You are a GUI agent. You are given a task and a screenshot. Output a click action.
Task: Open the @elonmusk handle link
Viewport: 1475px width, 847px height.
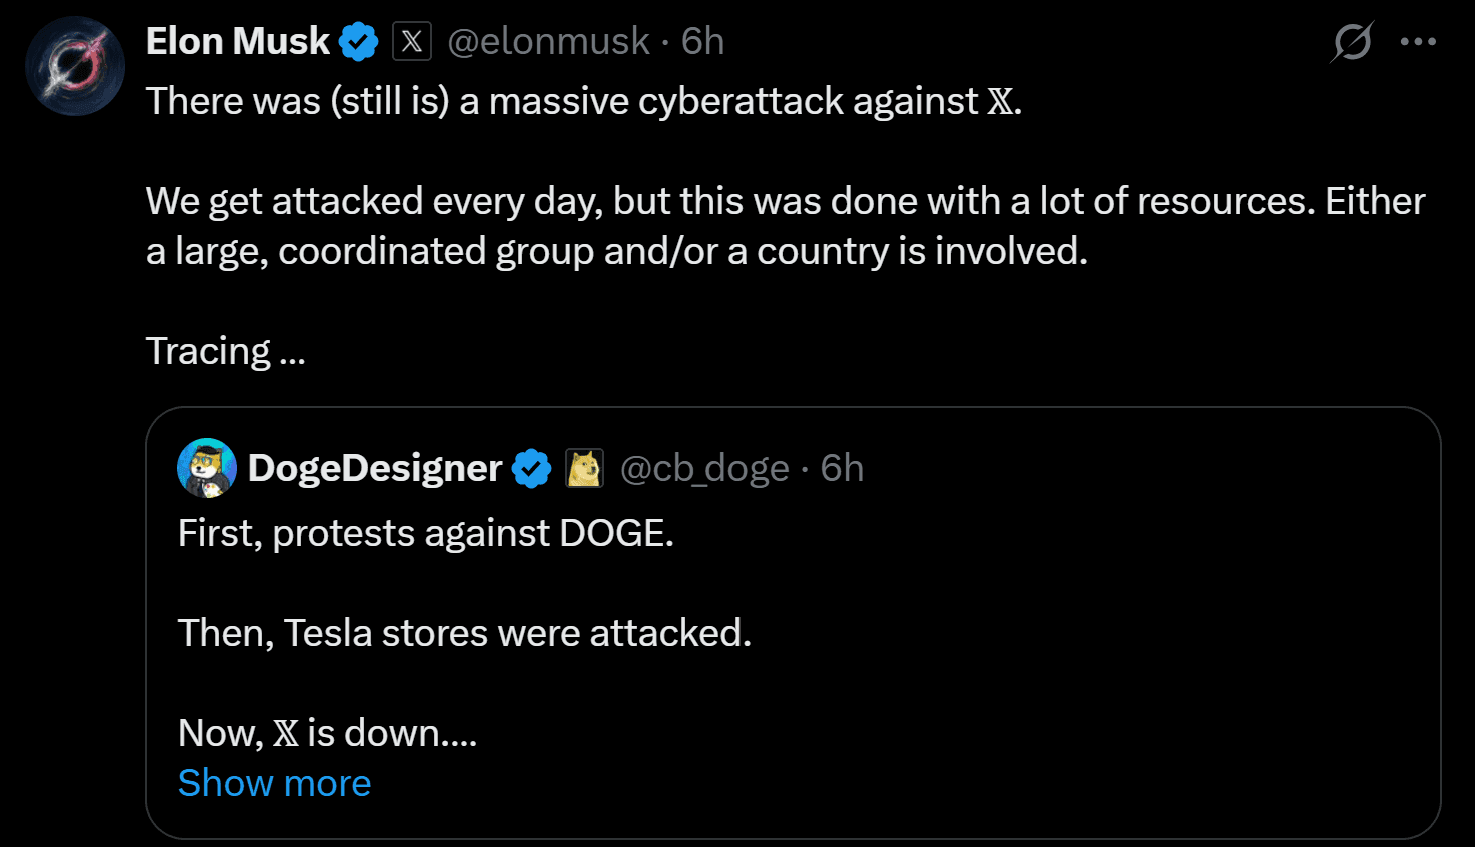(x=548, y=41)
